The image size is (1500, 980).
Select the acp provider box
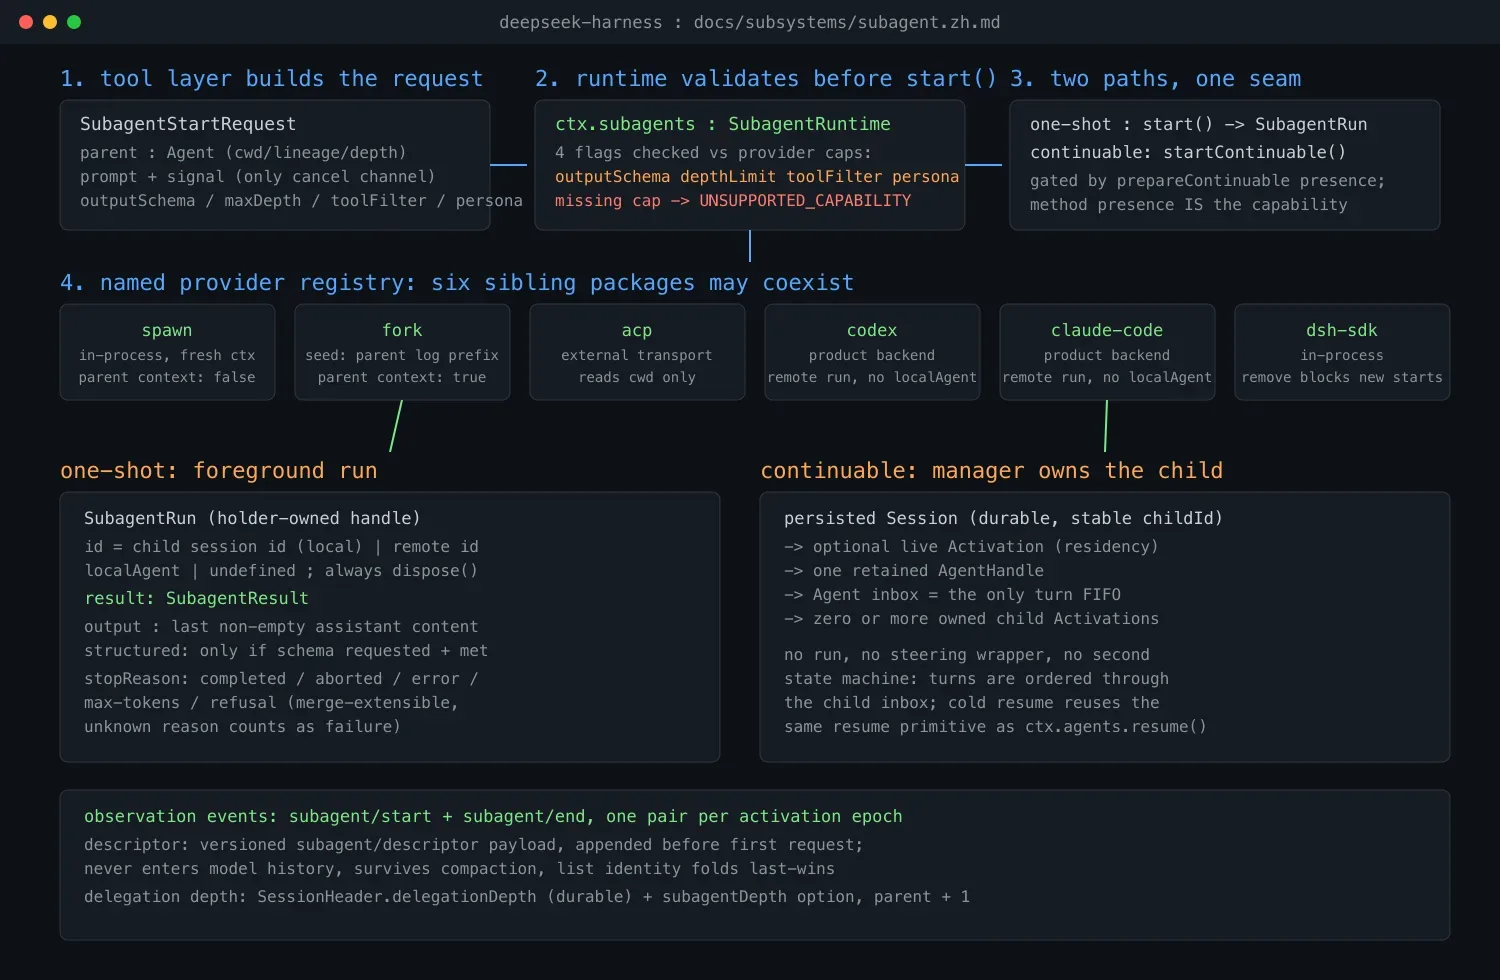point(637,352)
